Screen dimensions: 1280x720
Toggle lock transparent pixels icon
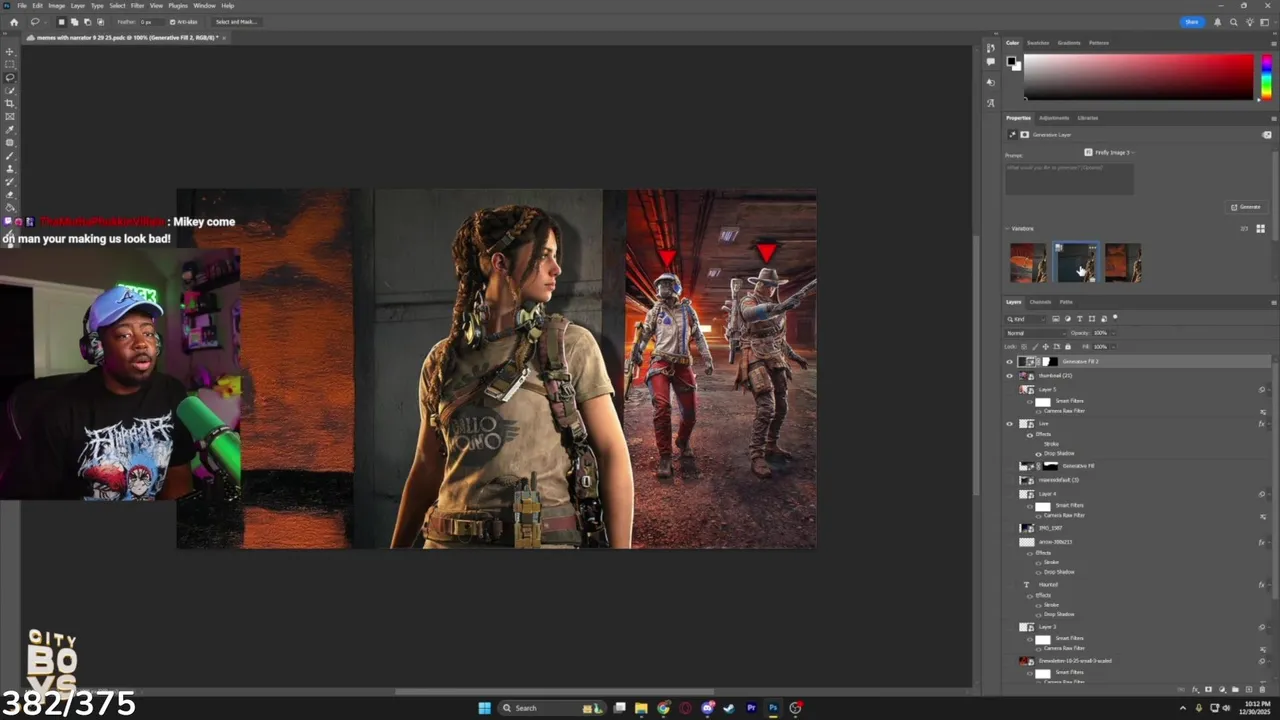(1024, 347)
